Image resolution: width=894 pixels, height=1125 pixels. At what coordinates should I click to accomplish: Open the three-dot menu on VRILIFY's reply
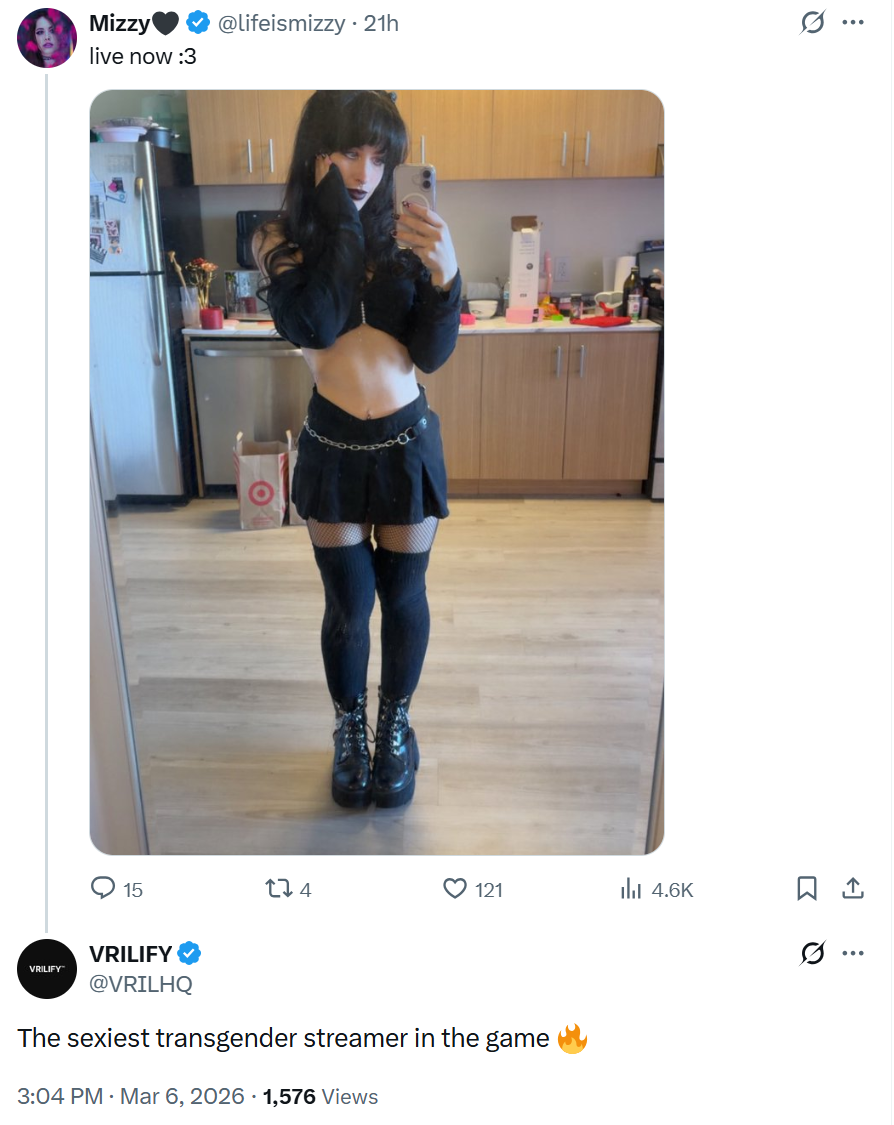click(x=852, y=954)
